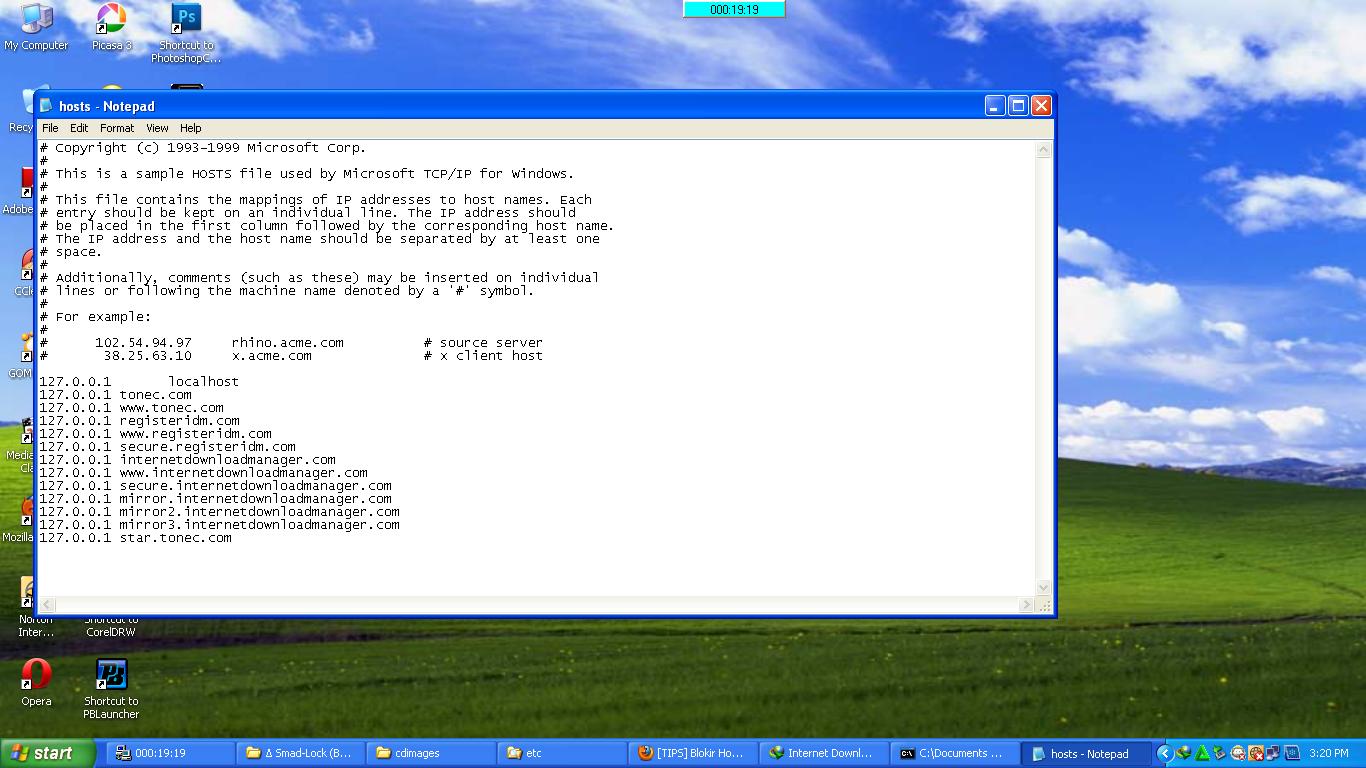Click the dark blue square tray icon
This screenshot has height=768, width=1366.
pos(1292,753)
